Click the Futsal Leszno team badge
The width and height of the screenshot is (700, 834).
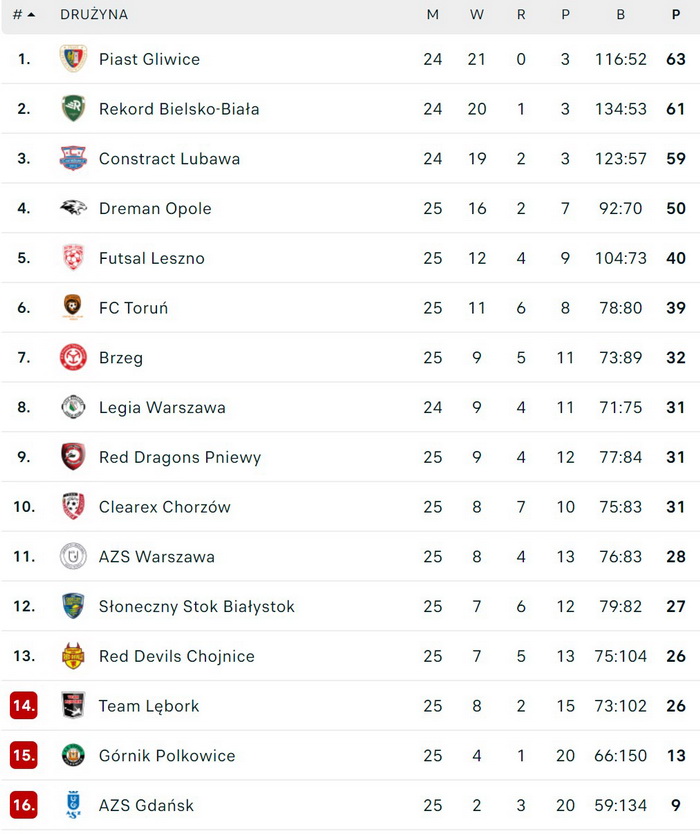pyautogui.click(x=73, y=258)
